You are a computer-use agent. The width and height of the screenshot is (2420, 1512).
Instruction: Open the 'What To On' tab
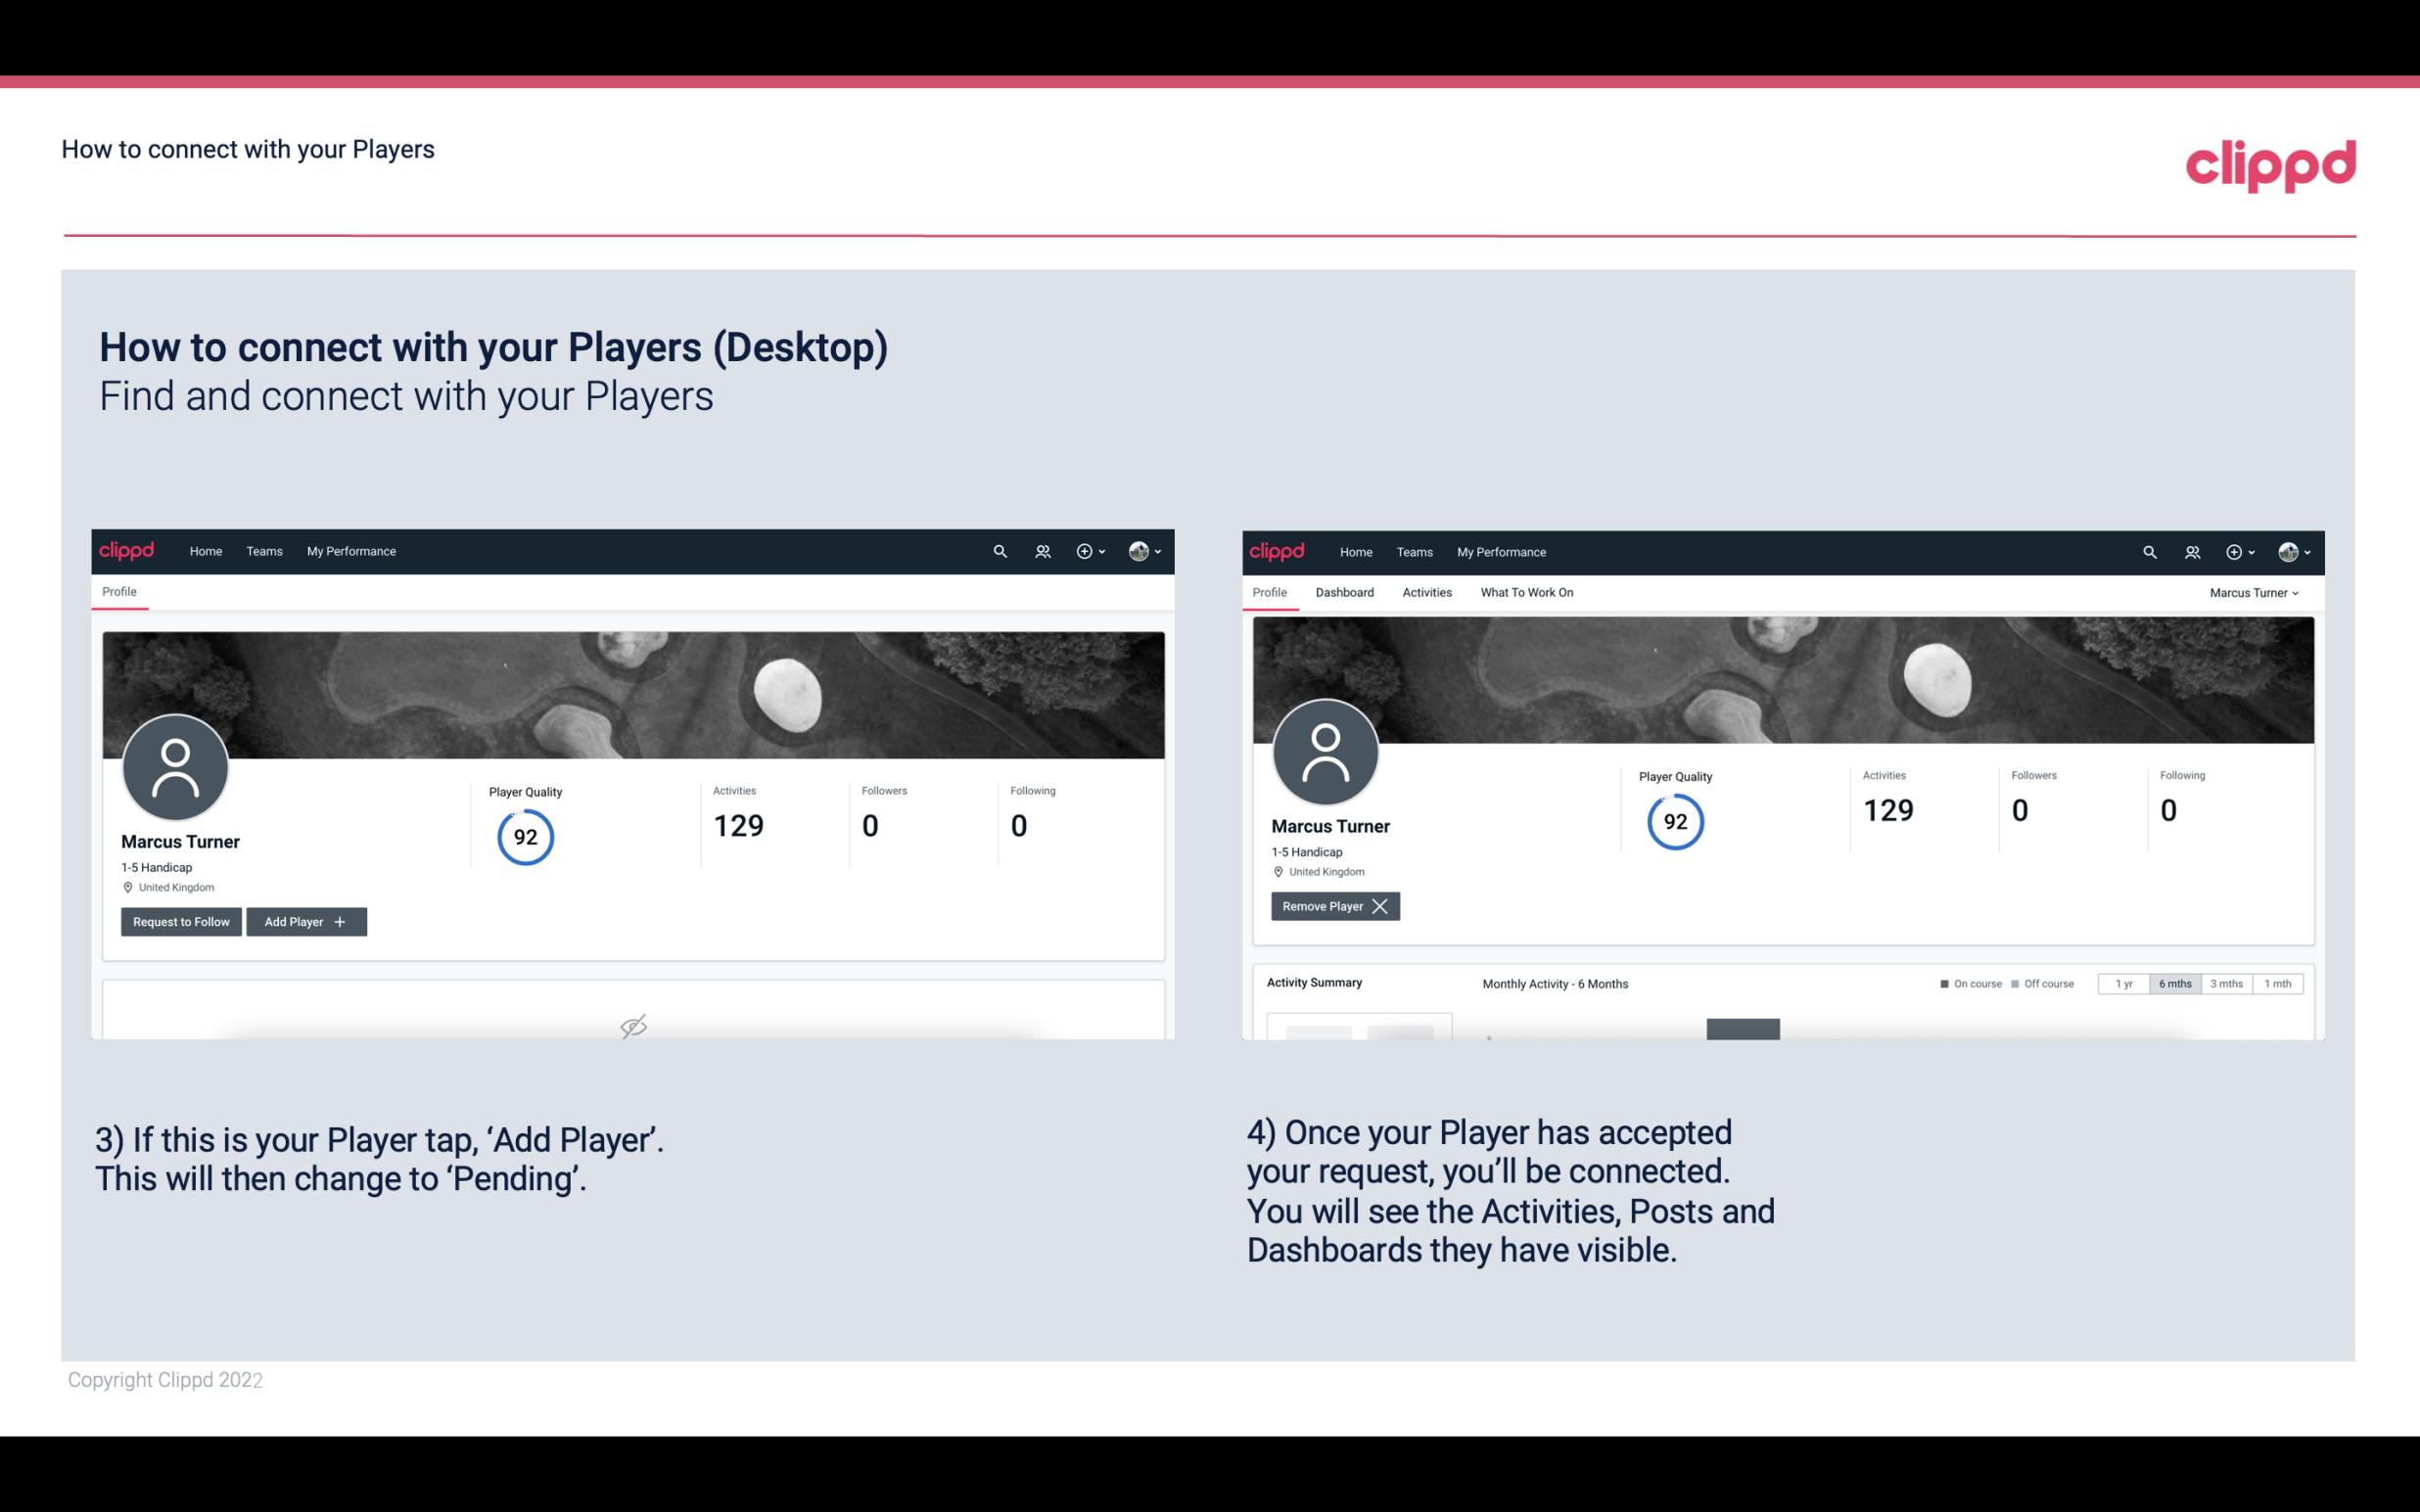[1528, 590]
